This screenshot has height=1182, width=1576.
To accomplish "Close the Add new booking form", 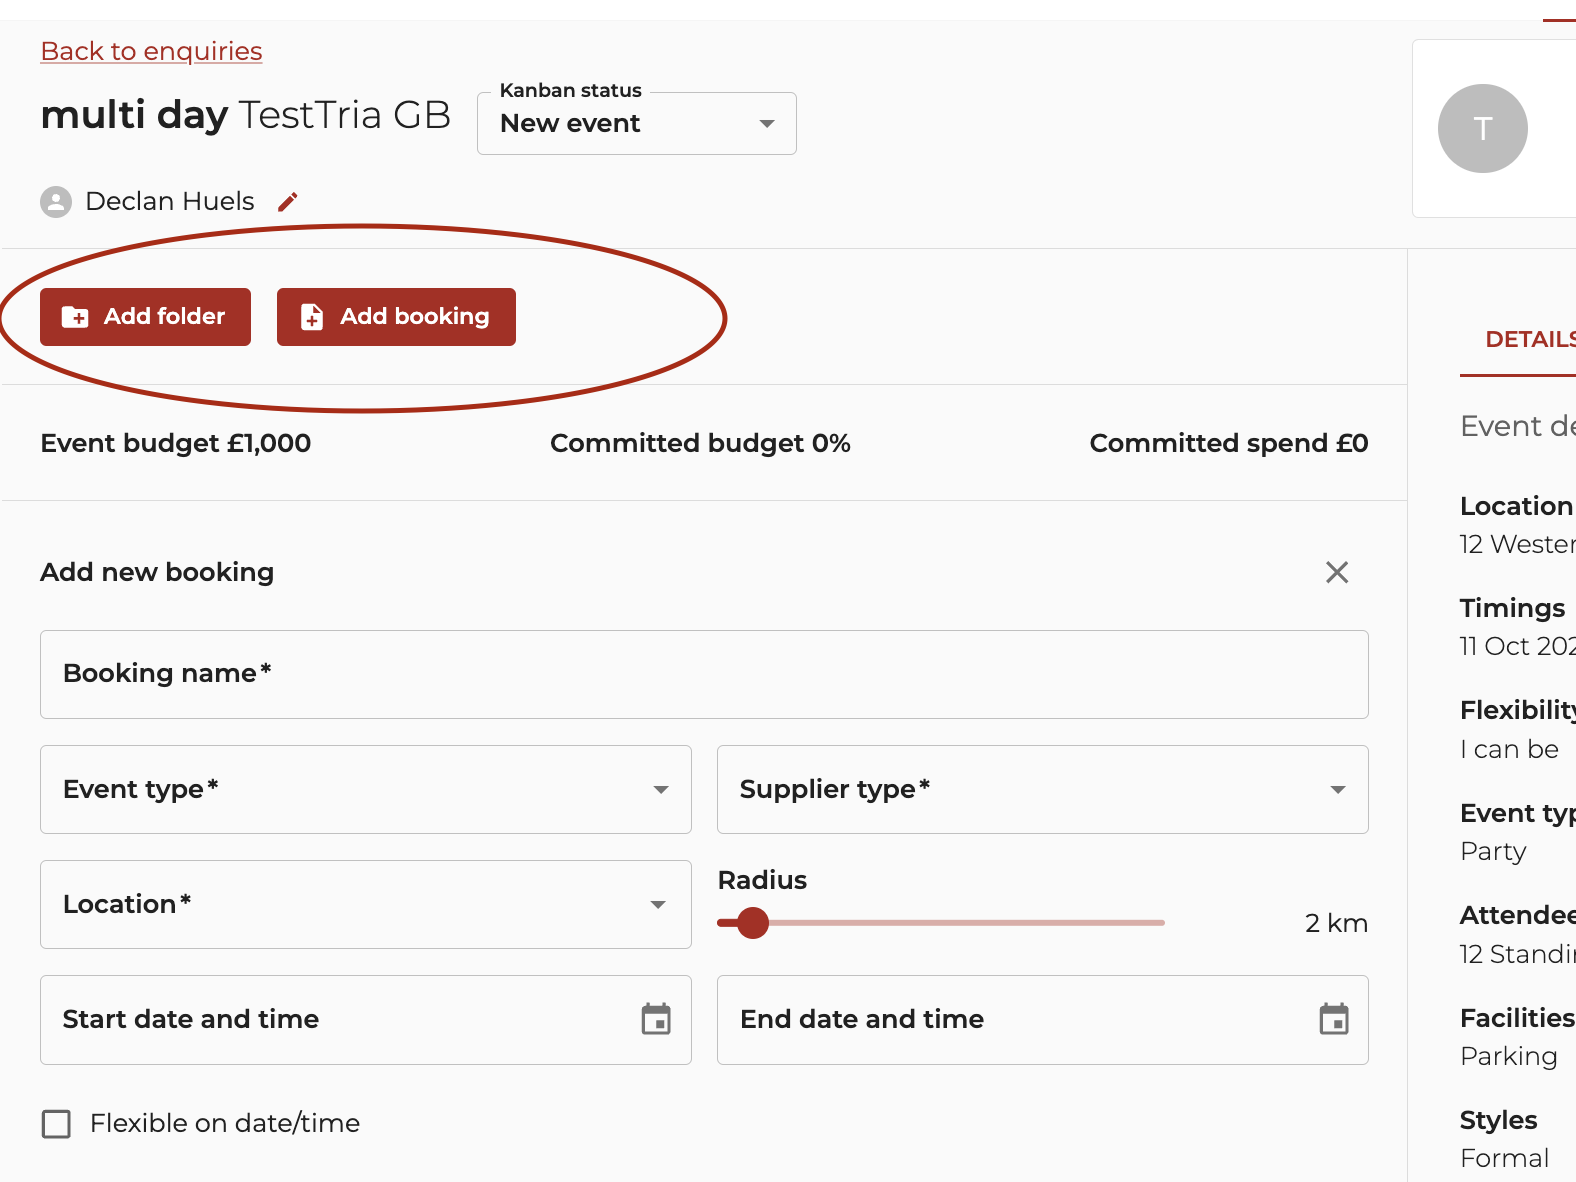I will point(1336,572).
